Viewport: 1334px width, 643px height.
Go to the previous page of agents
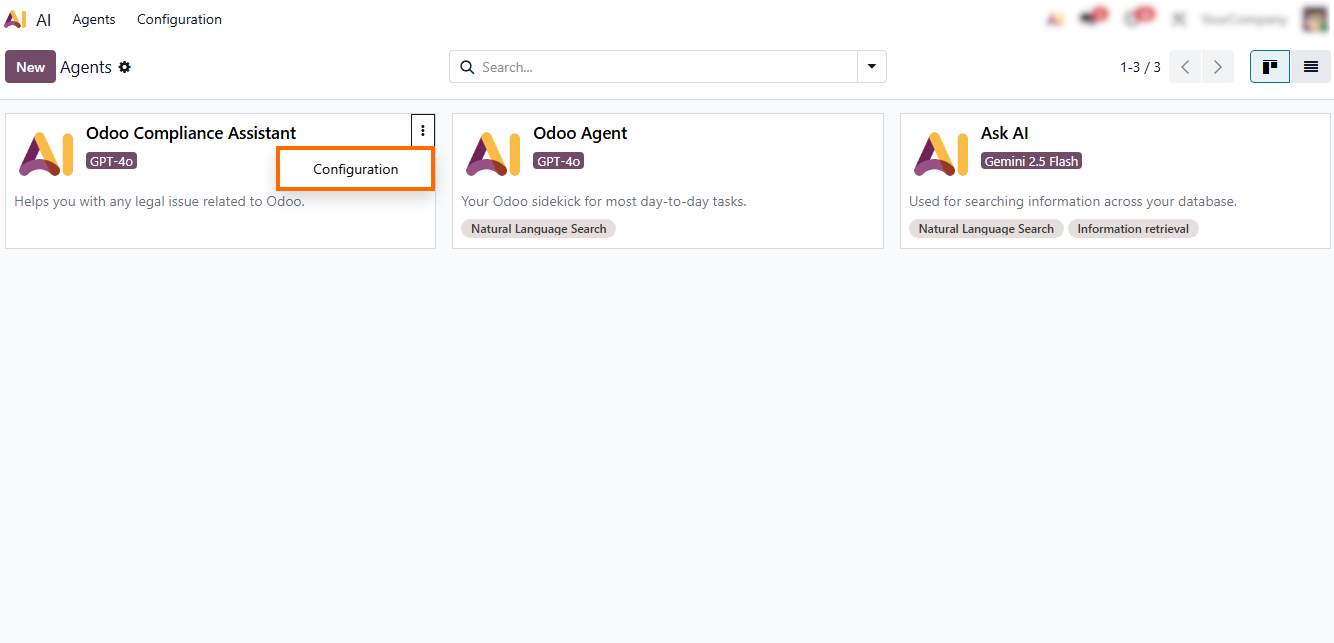[x=1185, y=67]
